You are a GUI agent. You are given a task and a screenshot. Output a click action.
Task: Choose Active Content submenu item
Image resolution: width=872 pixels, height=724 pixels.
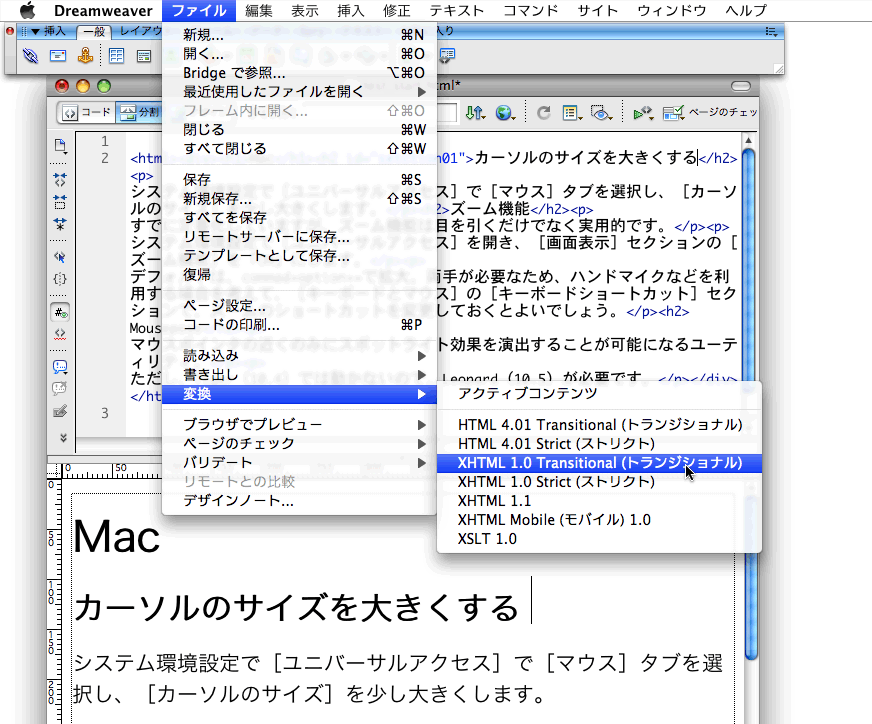click(x=599, y=394)
